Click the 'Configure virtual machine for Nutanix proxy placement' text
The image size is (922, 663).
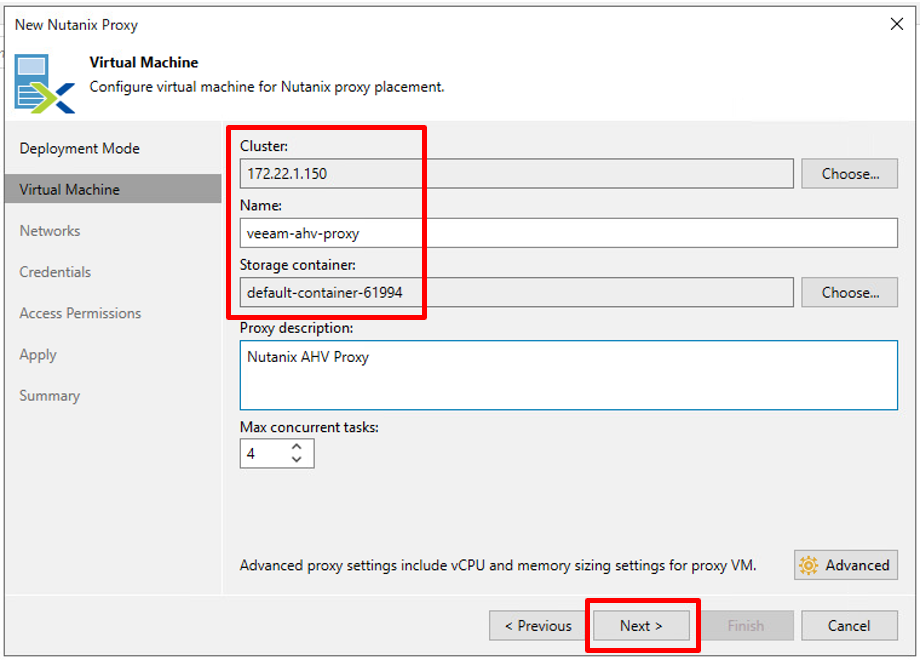pos(267,87)
